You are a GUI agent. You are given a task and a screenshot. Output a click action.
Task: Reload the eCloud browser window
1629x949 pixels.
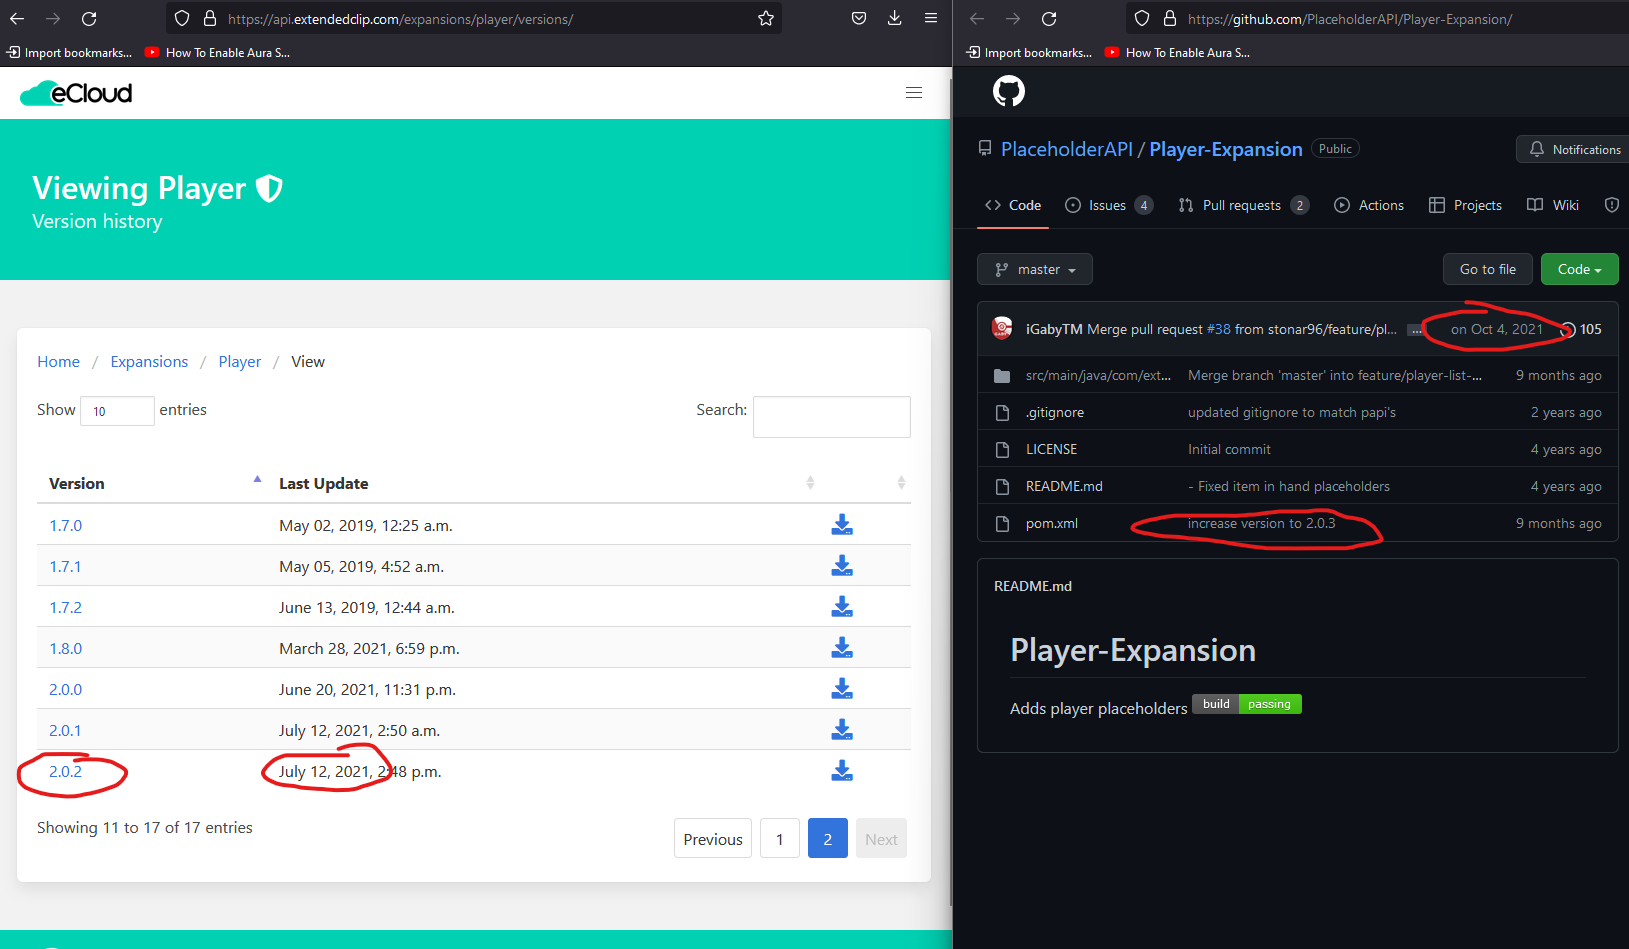click(89, 19)
